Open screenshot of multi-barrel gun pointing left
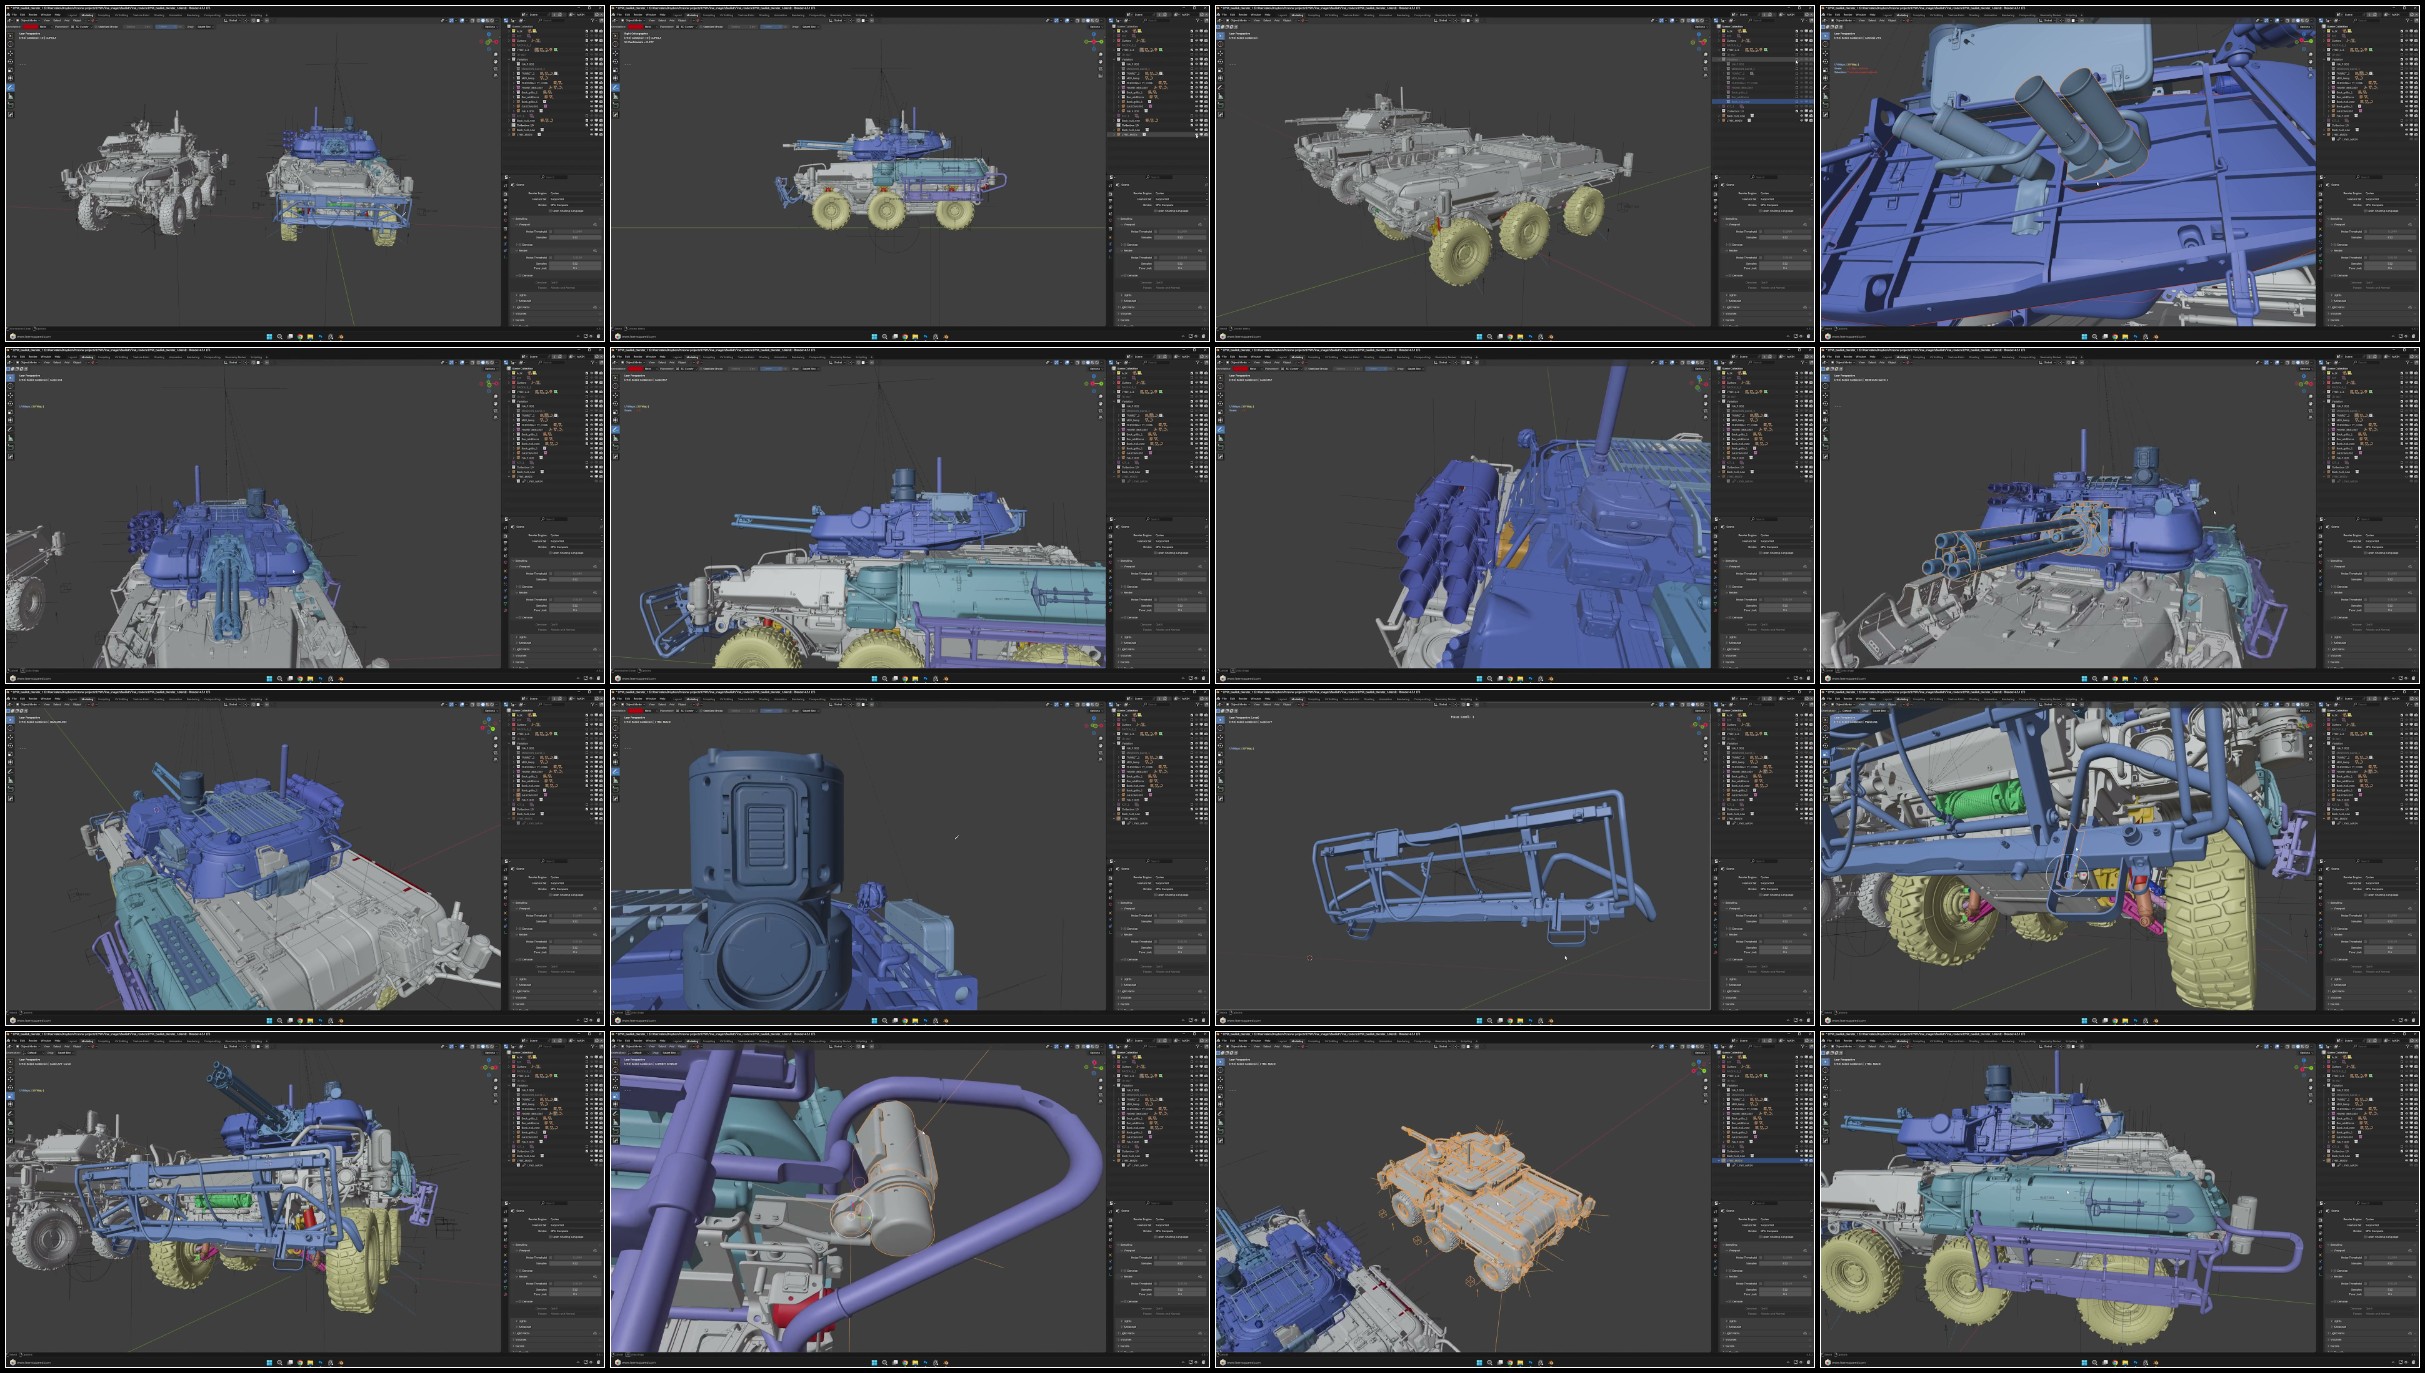The width and height of the screenshot is (2425, 1373). tap(2120, 516)
